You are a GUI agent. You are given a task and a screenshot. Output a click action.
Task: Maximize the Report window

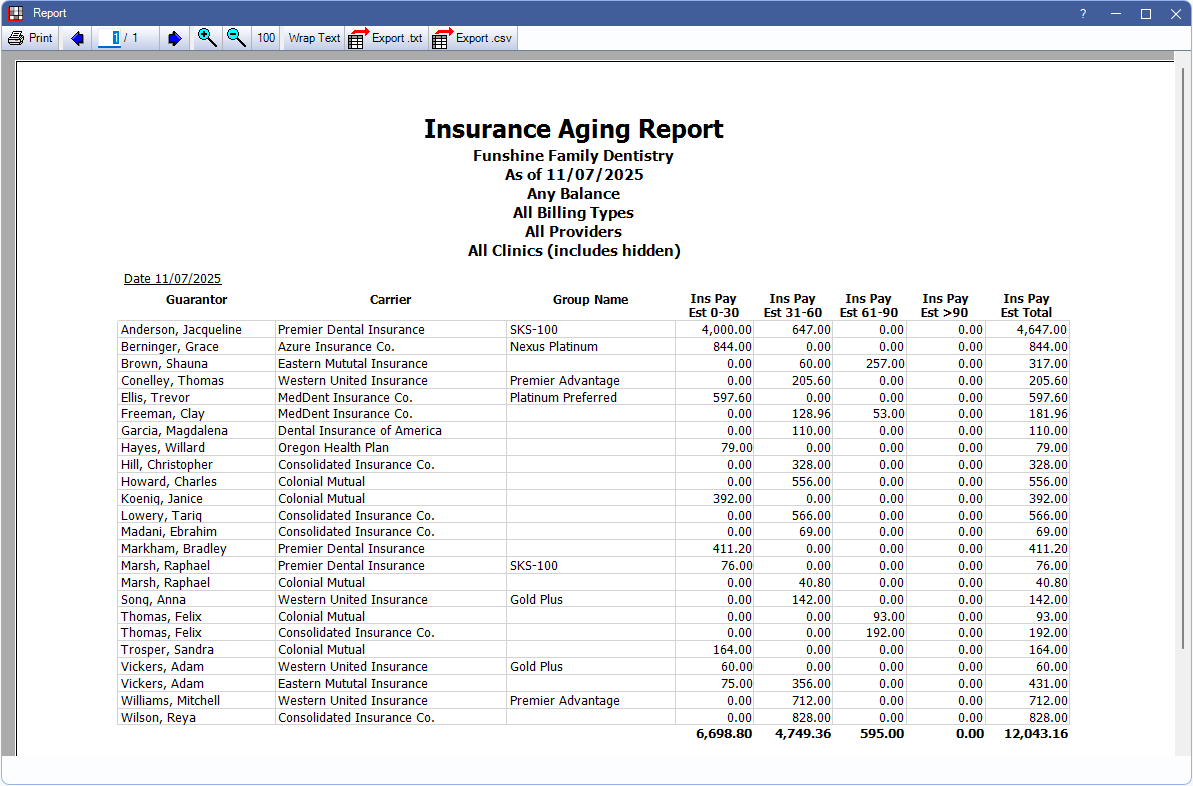click(x=1146, y=14)
